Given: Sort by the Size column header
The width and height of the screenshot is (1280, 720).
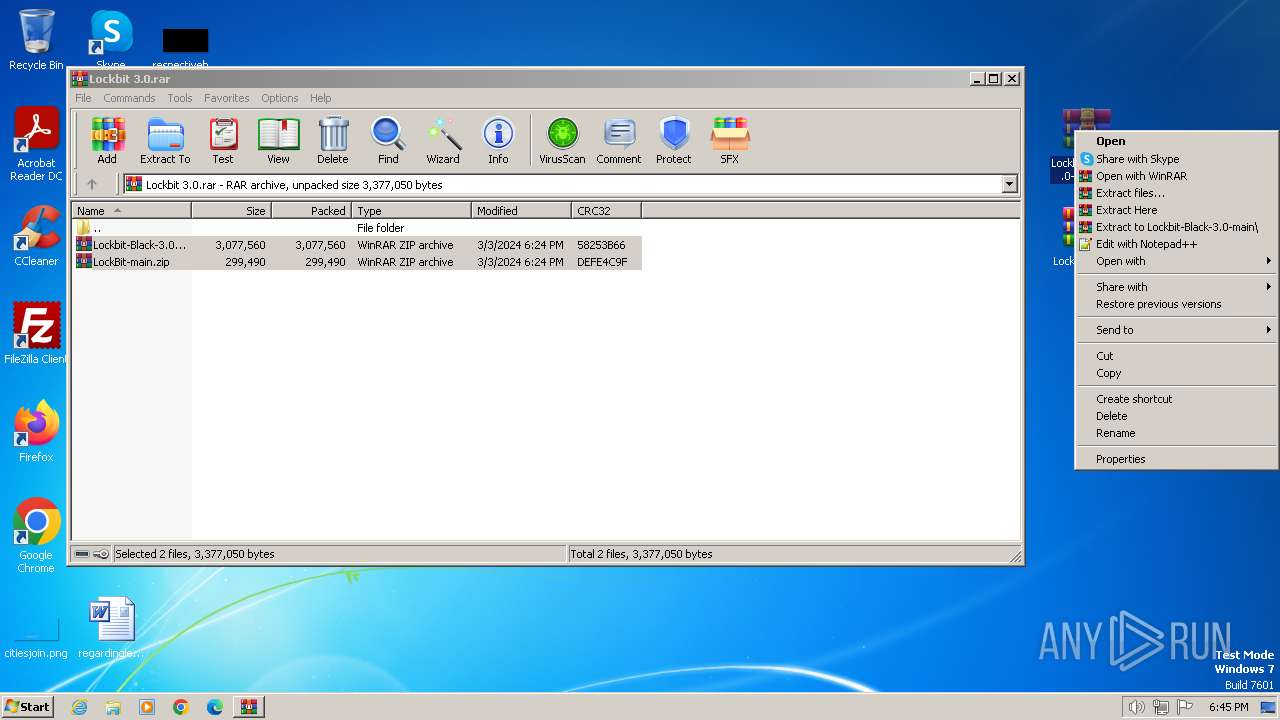Looking at the screenshot, I should click(232, 210).
